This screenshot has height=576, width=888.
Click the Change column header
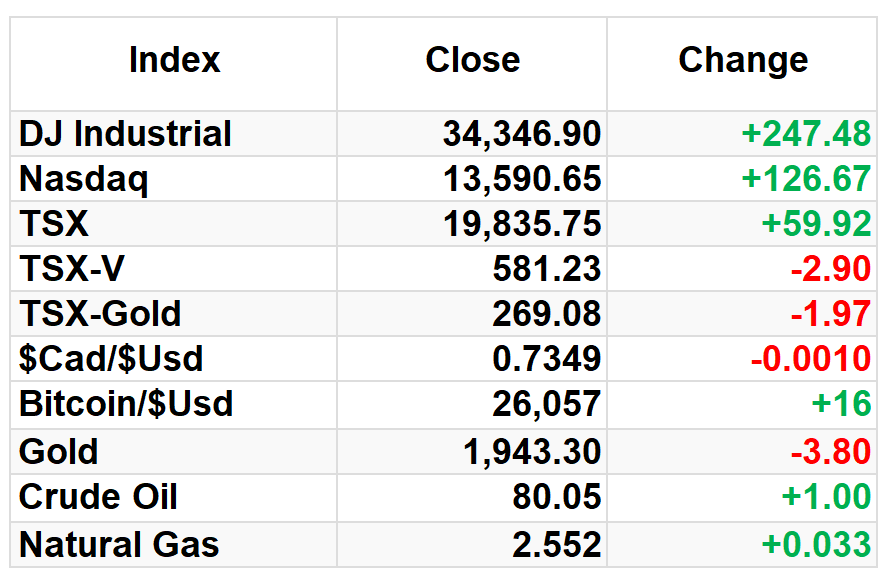point(743,61)
